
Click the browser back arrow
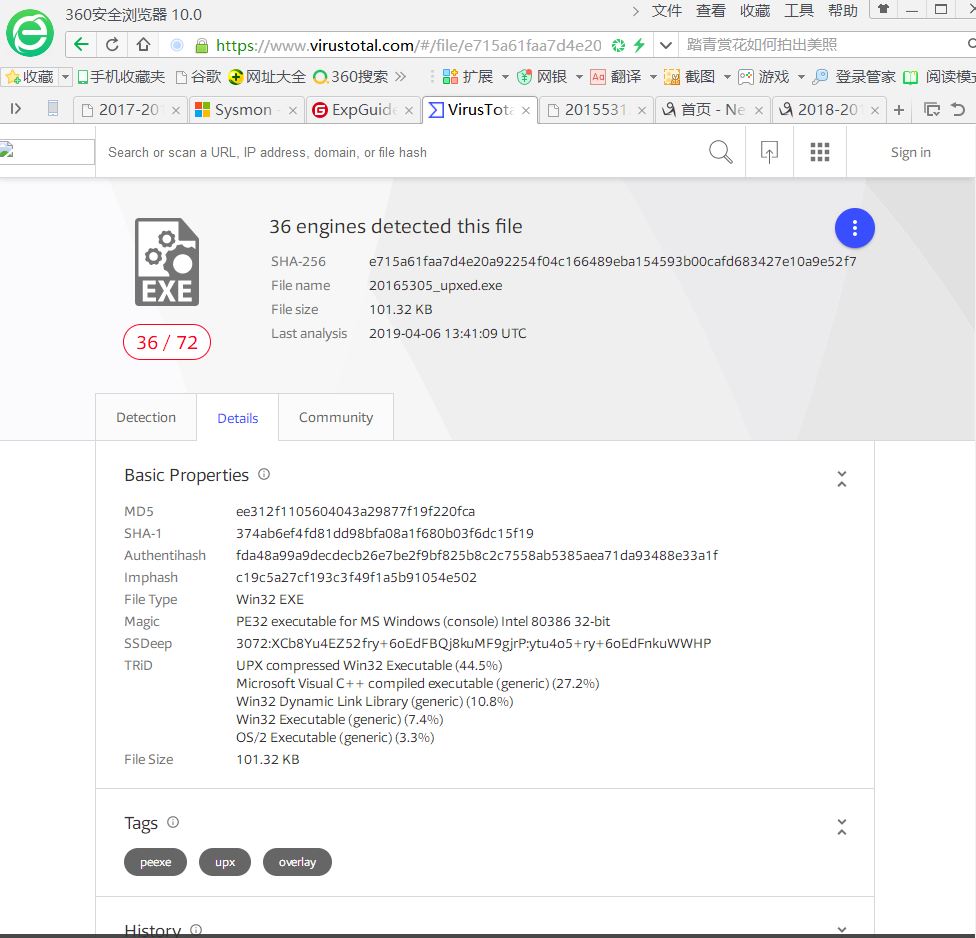pos(82,45)
